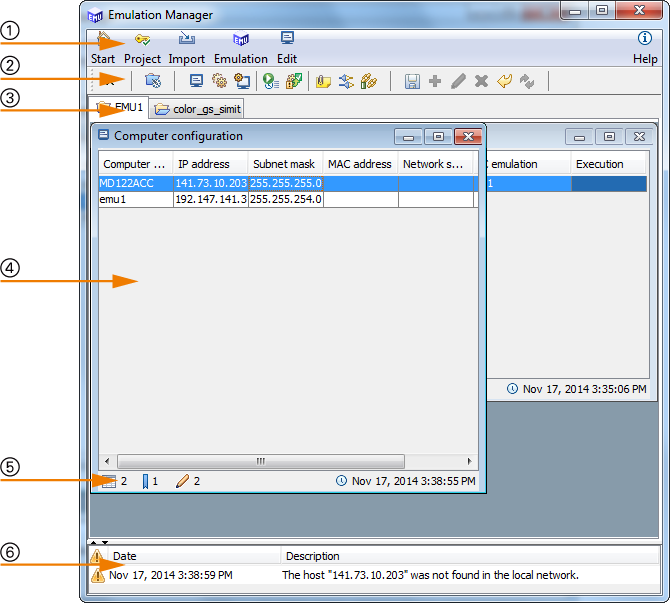Screen dimensions: 670x603
Task: Click the left scroll arrow of horizontal scrollbar
Action: (x=107, y=461)
